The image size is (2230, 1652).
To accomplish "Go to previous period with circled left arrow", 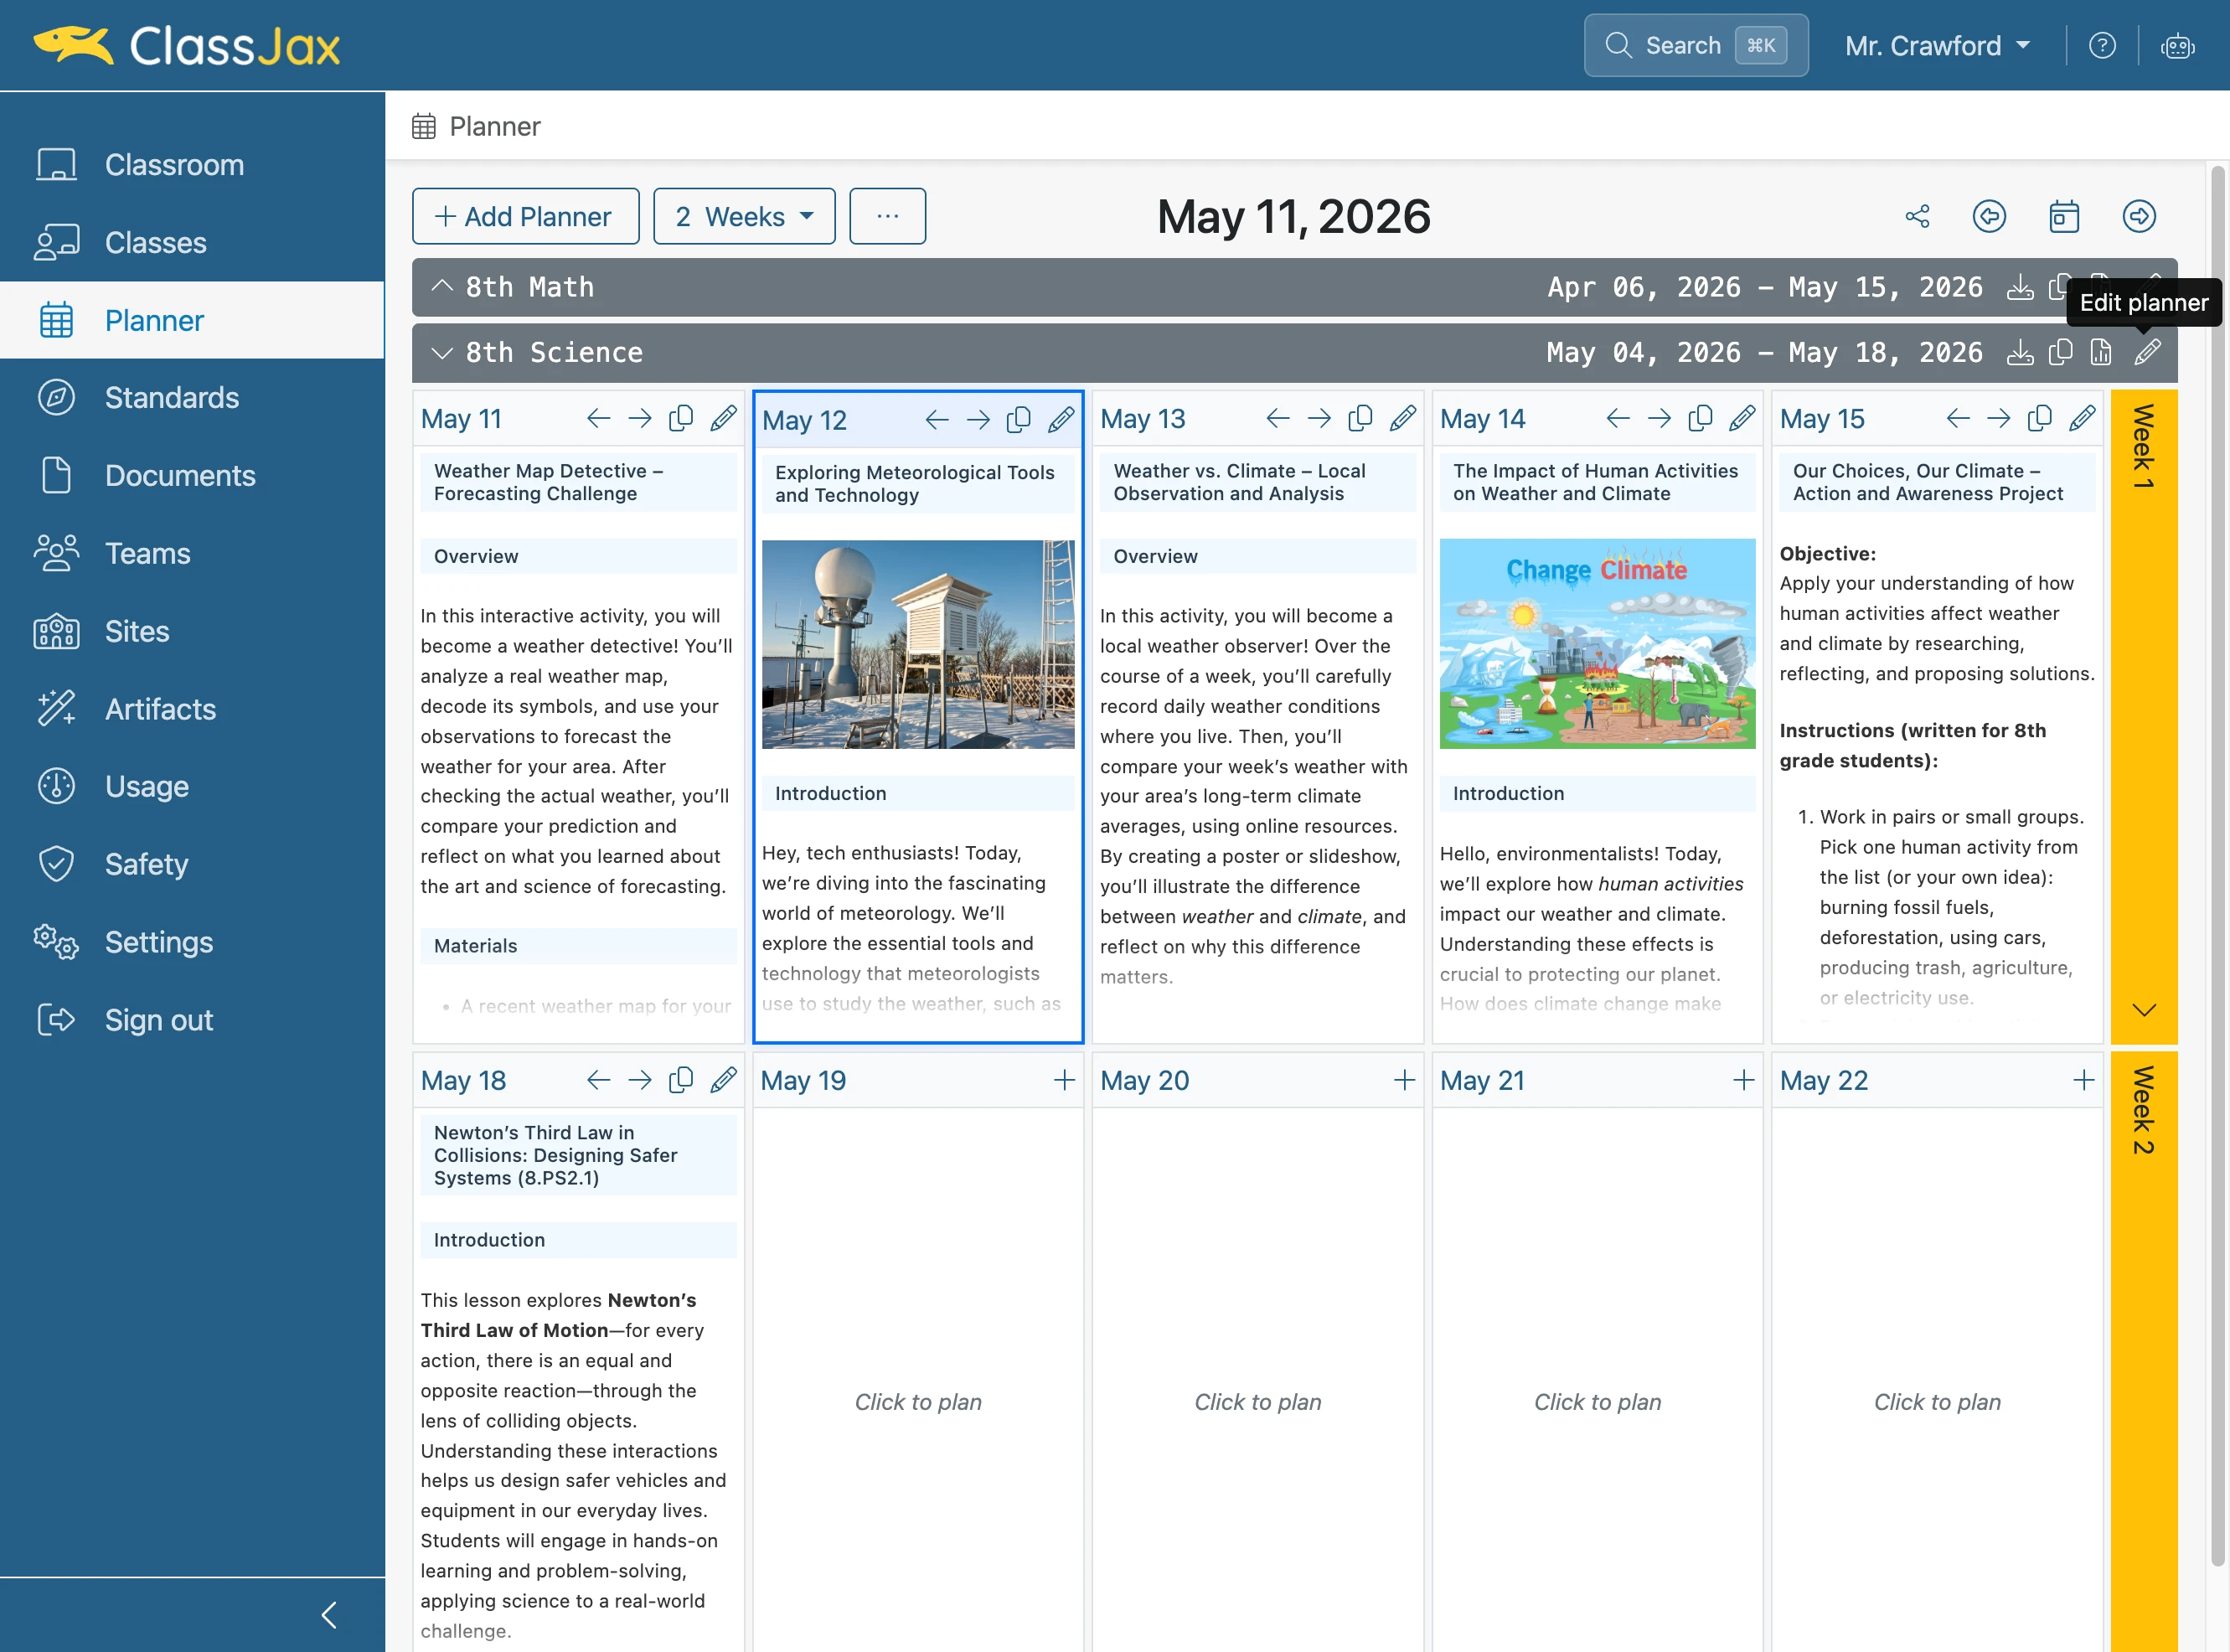I will click(1989, 216).
